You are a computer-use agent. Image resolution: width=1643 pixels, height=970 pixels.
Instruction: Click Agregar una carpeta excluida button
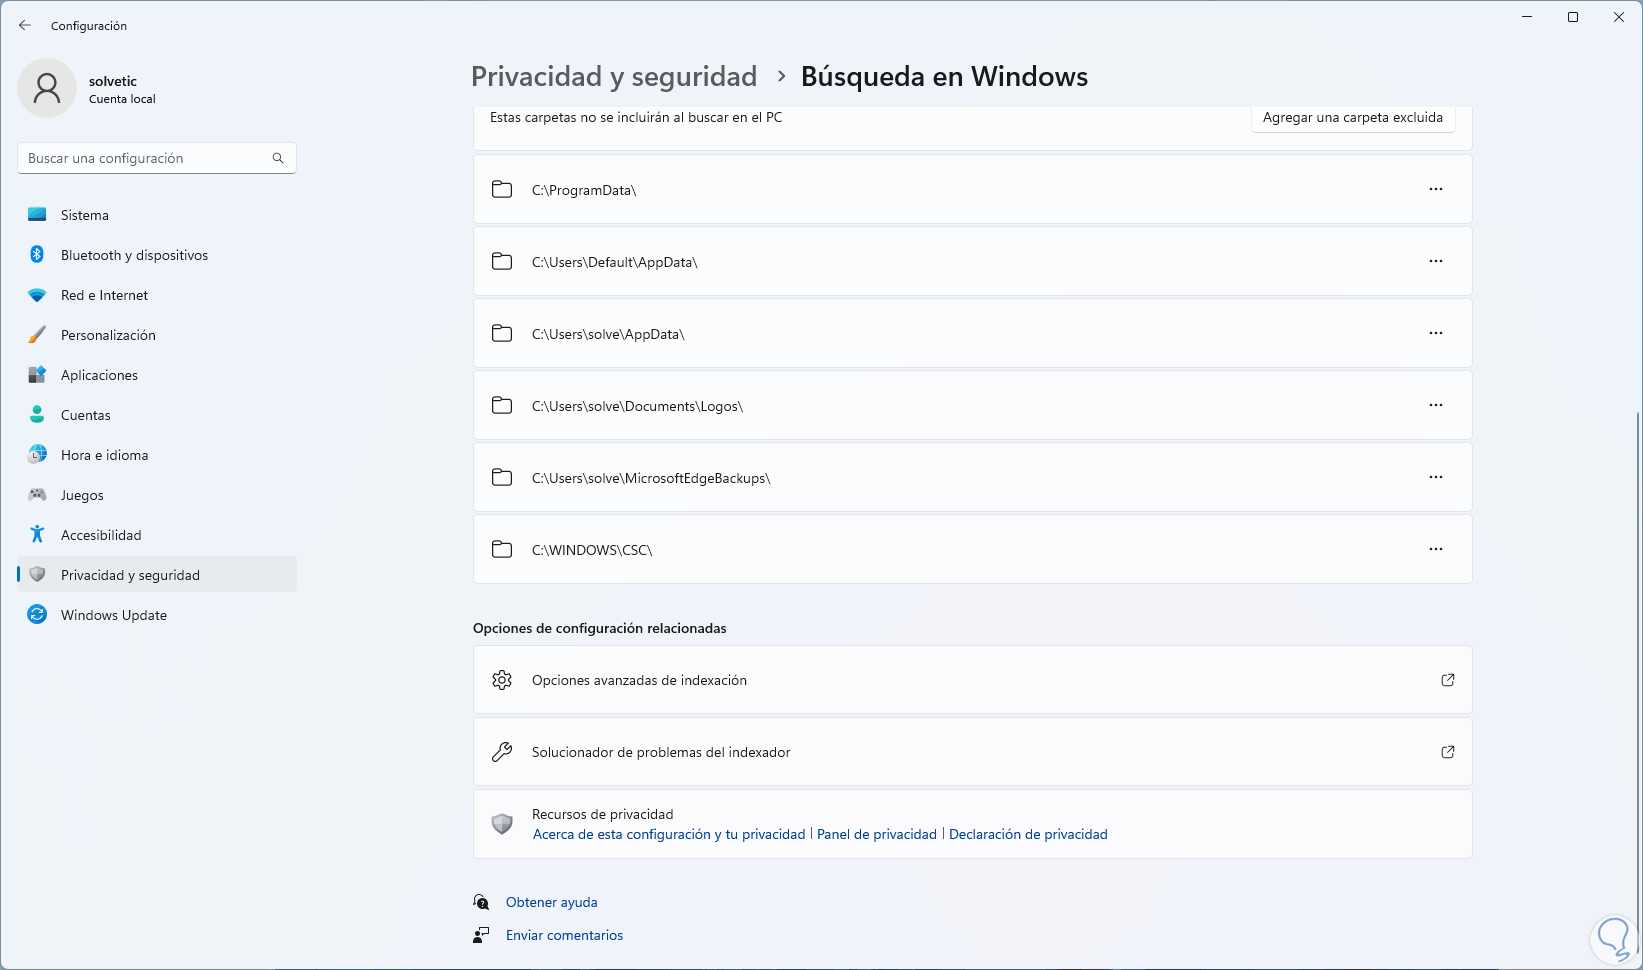pyautogui.click(x=1352, y=118)
